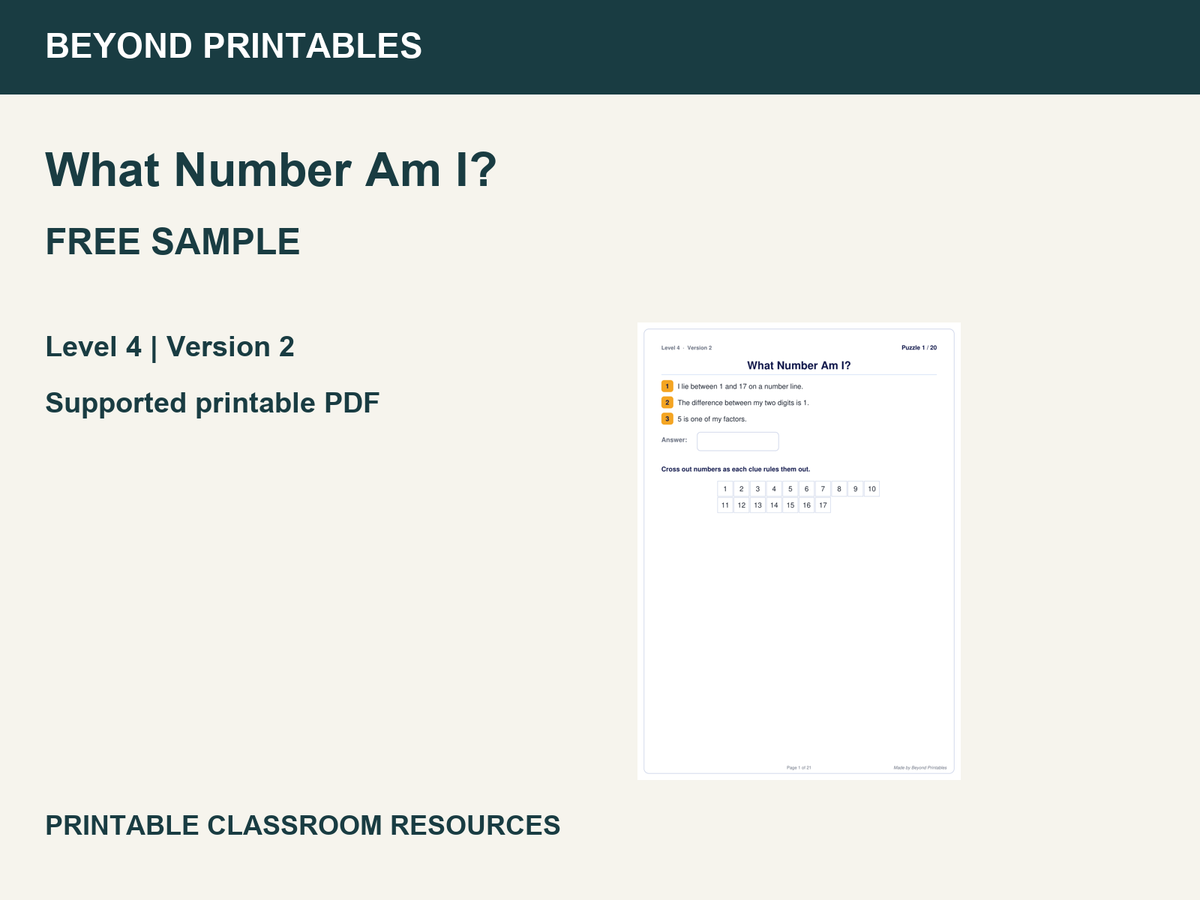Click number cell 12 in the grid
Viewport: 1200px width, 900px height.
pos(741,505)
